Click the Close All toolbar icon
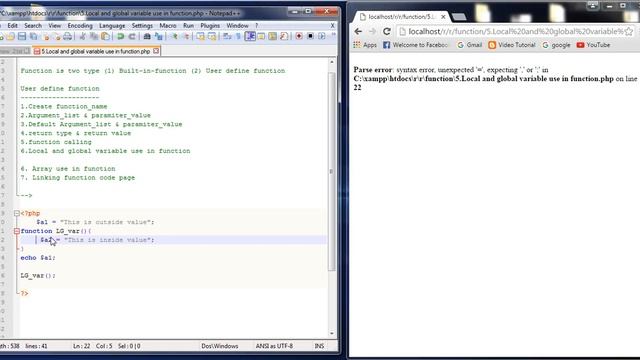 pos(56,37)
